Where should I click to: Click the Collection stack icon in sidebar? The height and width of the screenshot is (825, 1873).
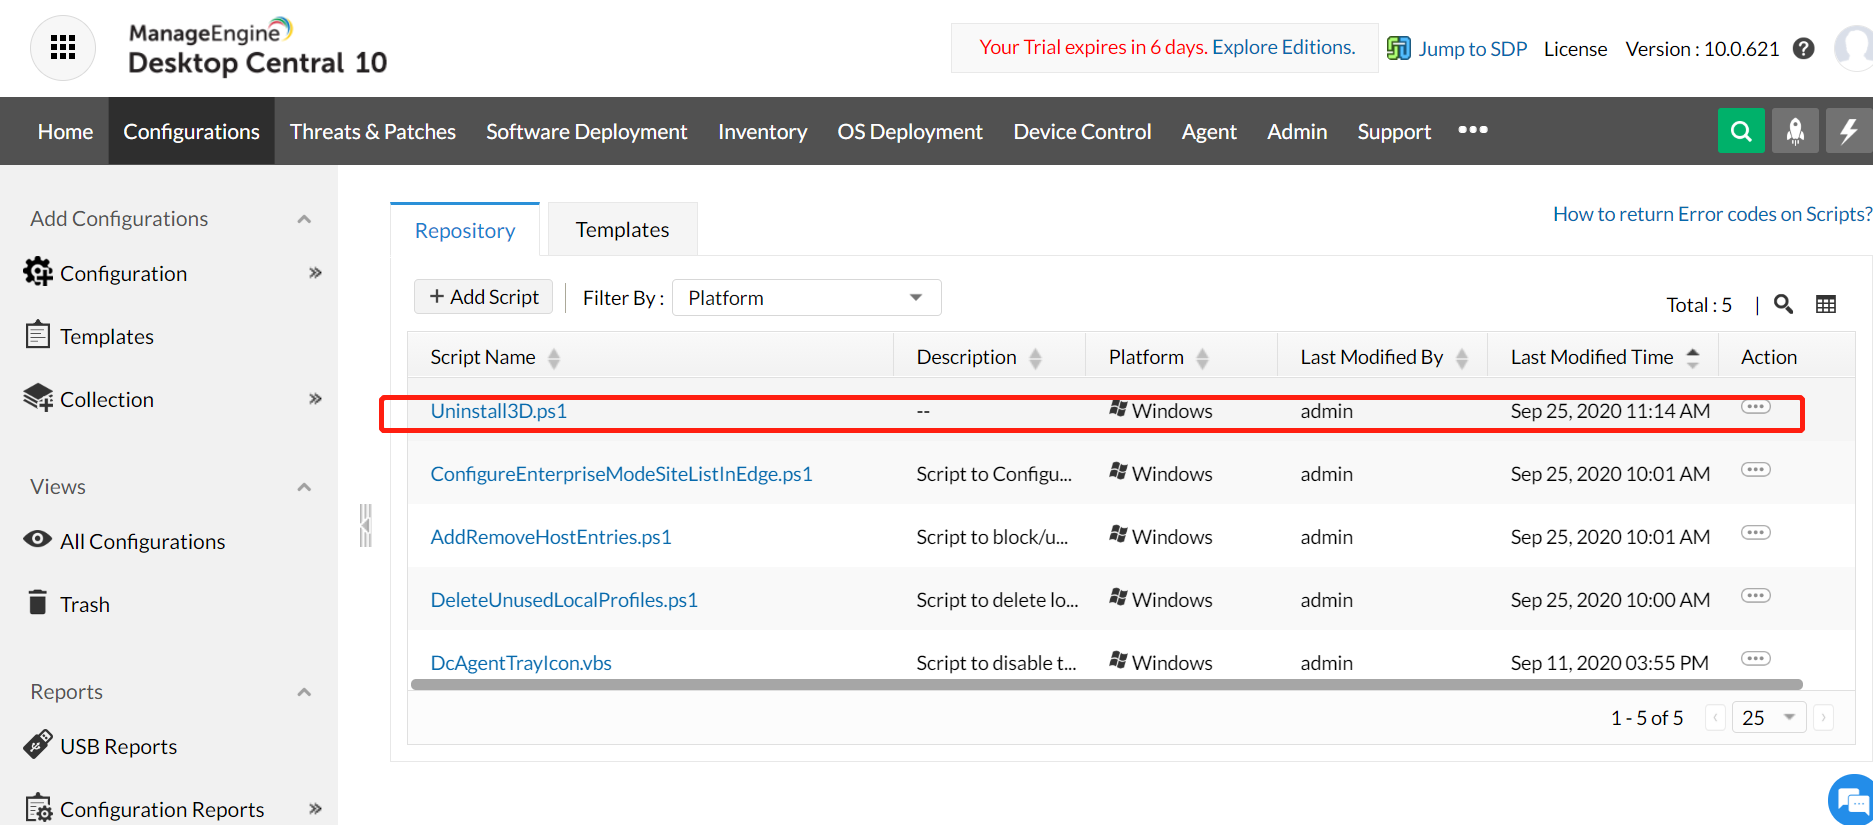coord(38,397)
